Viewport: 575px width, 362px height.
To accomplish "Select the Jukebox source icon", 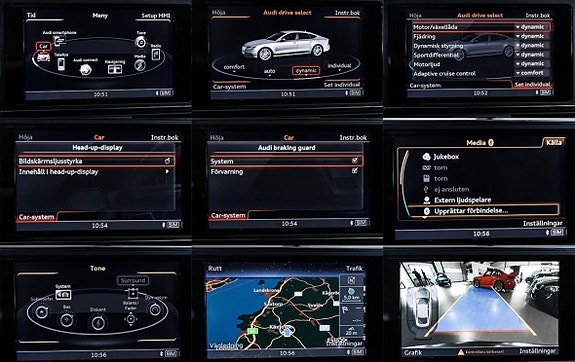I will [x=426, y=157].
